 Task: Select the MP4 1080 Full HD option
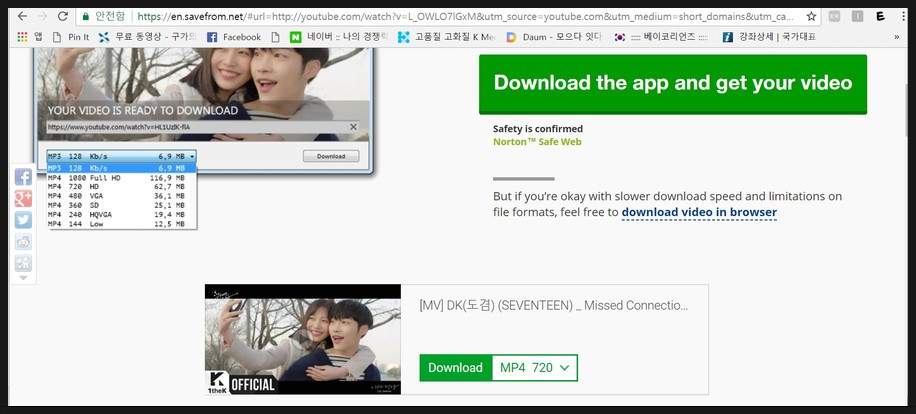122,178
